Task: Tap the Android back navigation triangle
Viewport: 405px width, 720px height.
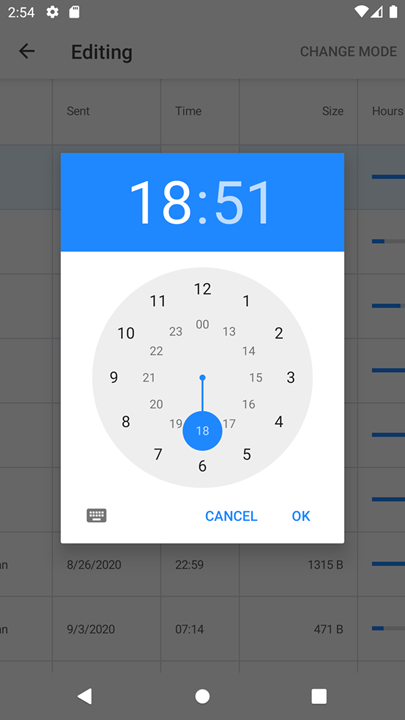Action: pos(84,696)
